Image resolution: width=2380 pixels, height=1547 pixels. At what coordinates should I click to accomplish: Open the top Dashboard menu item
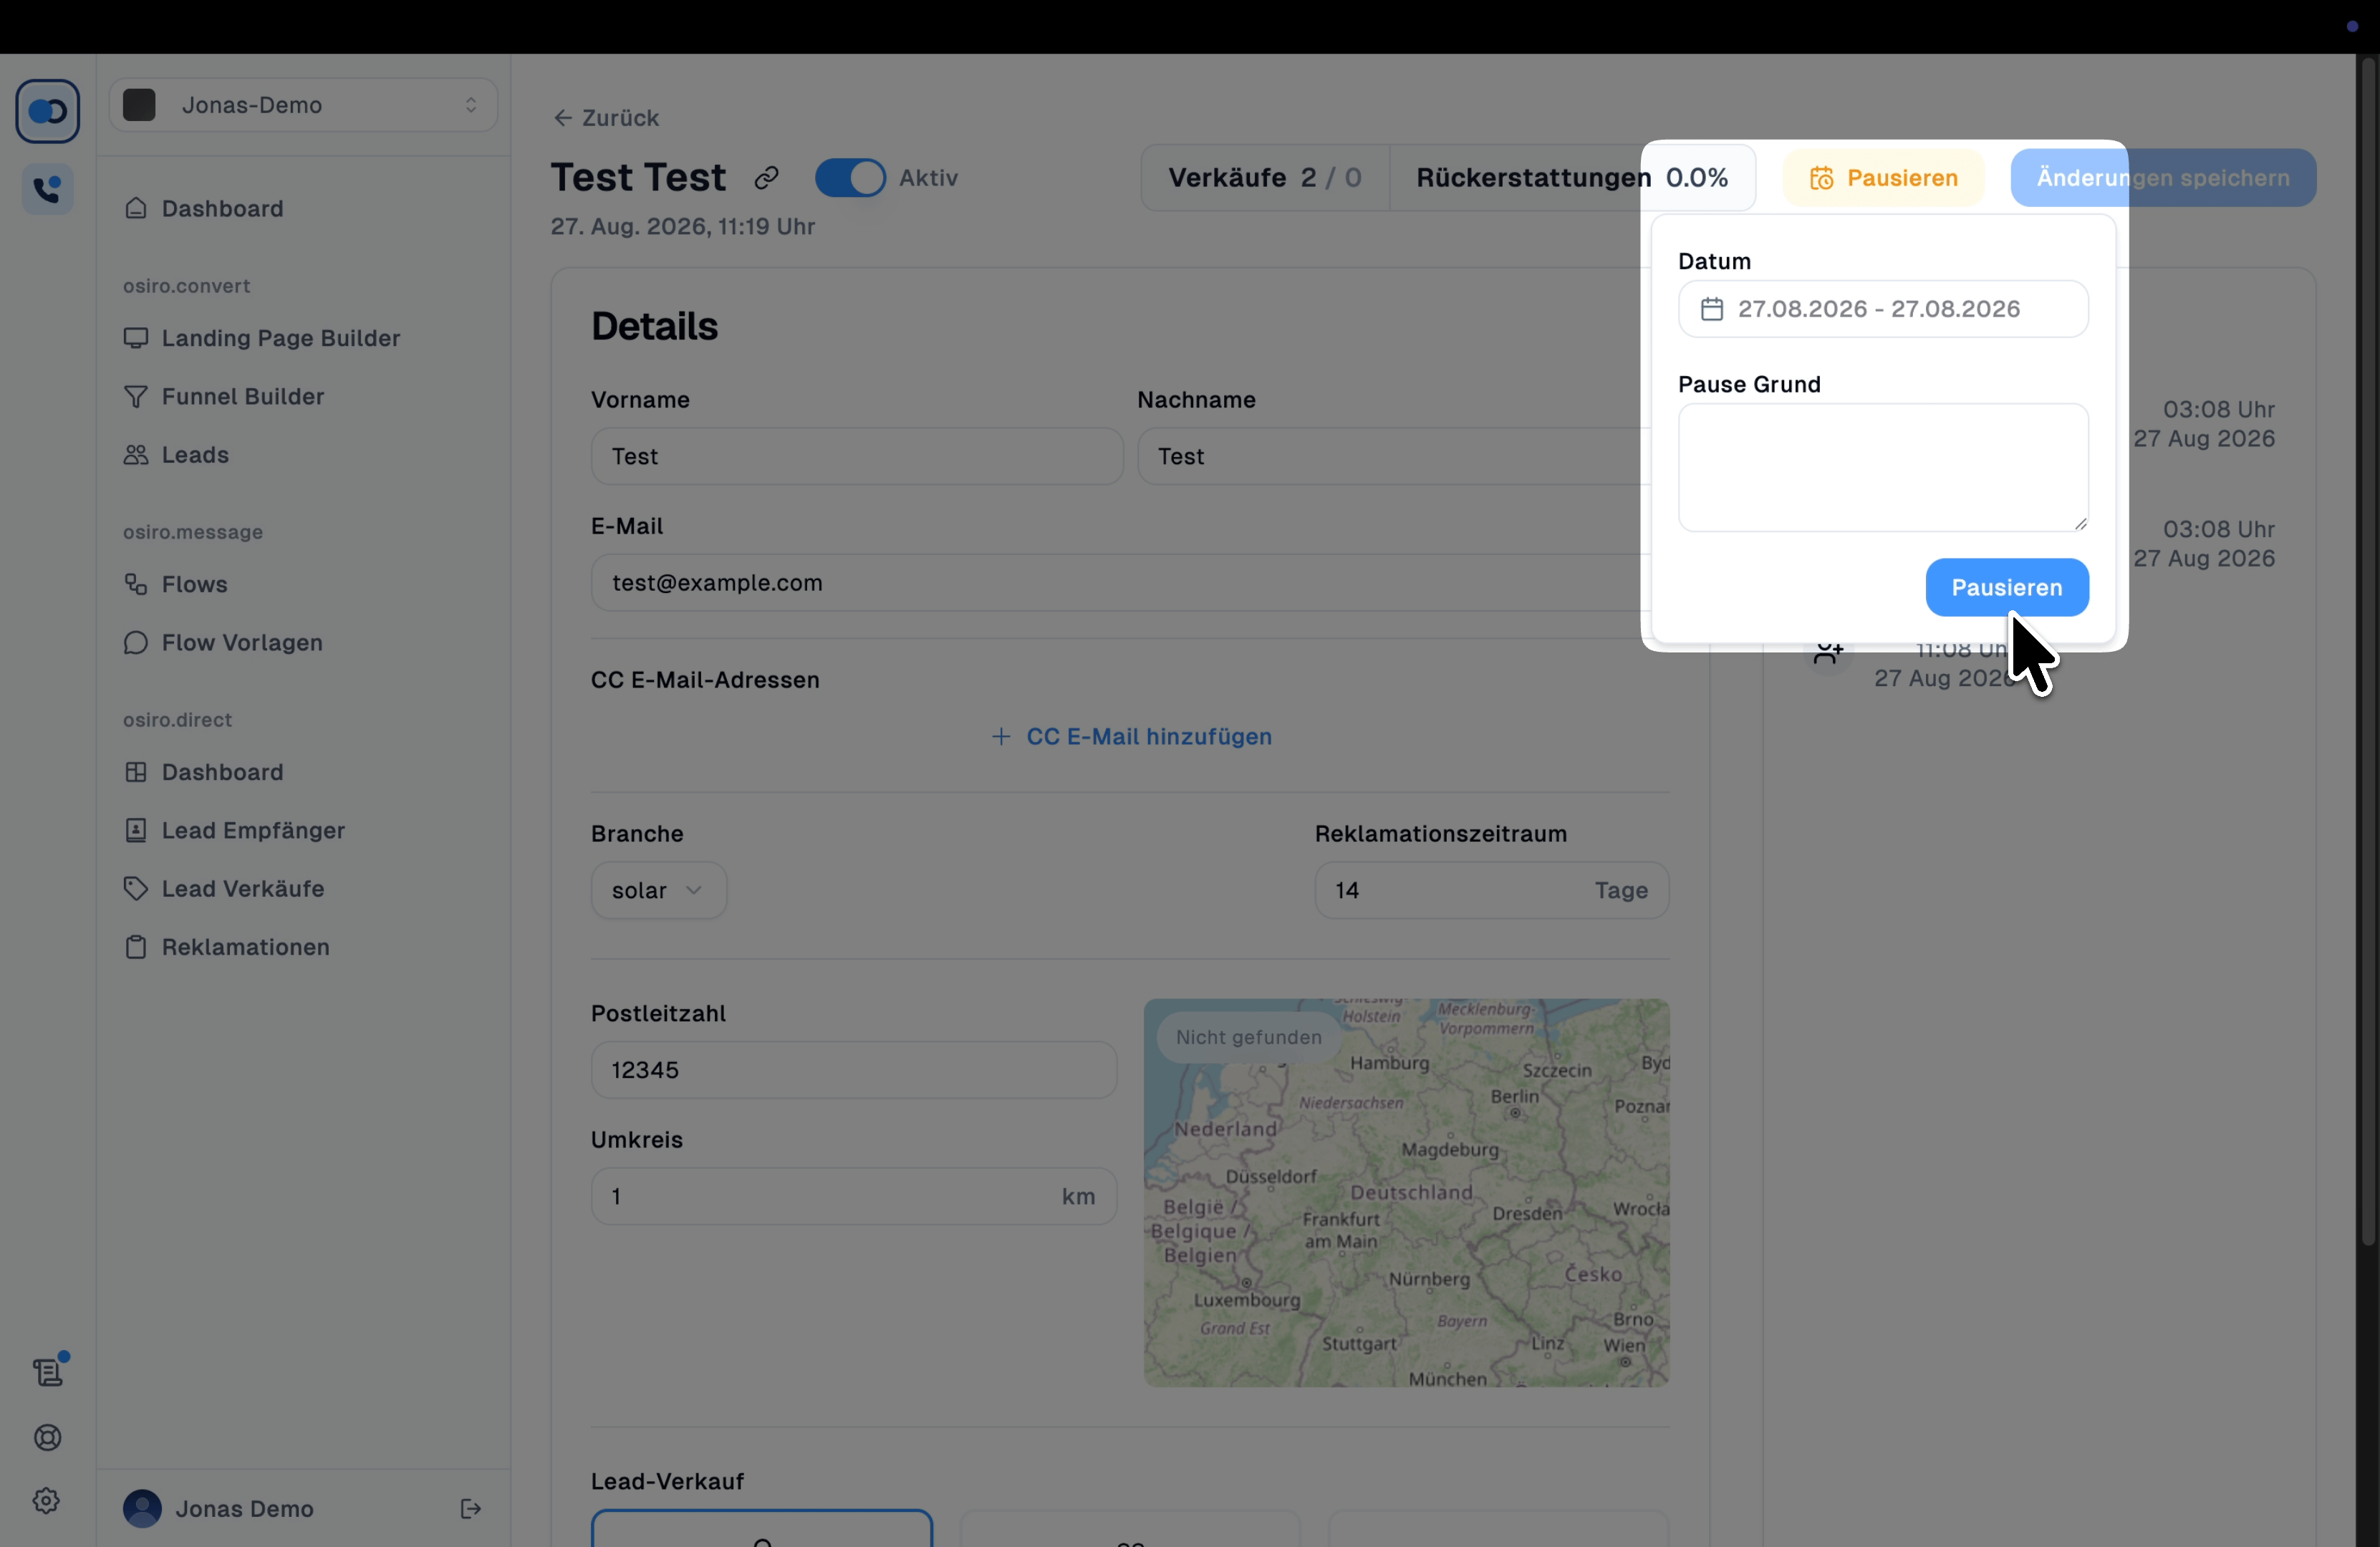click(x=222, y=208)
